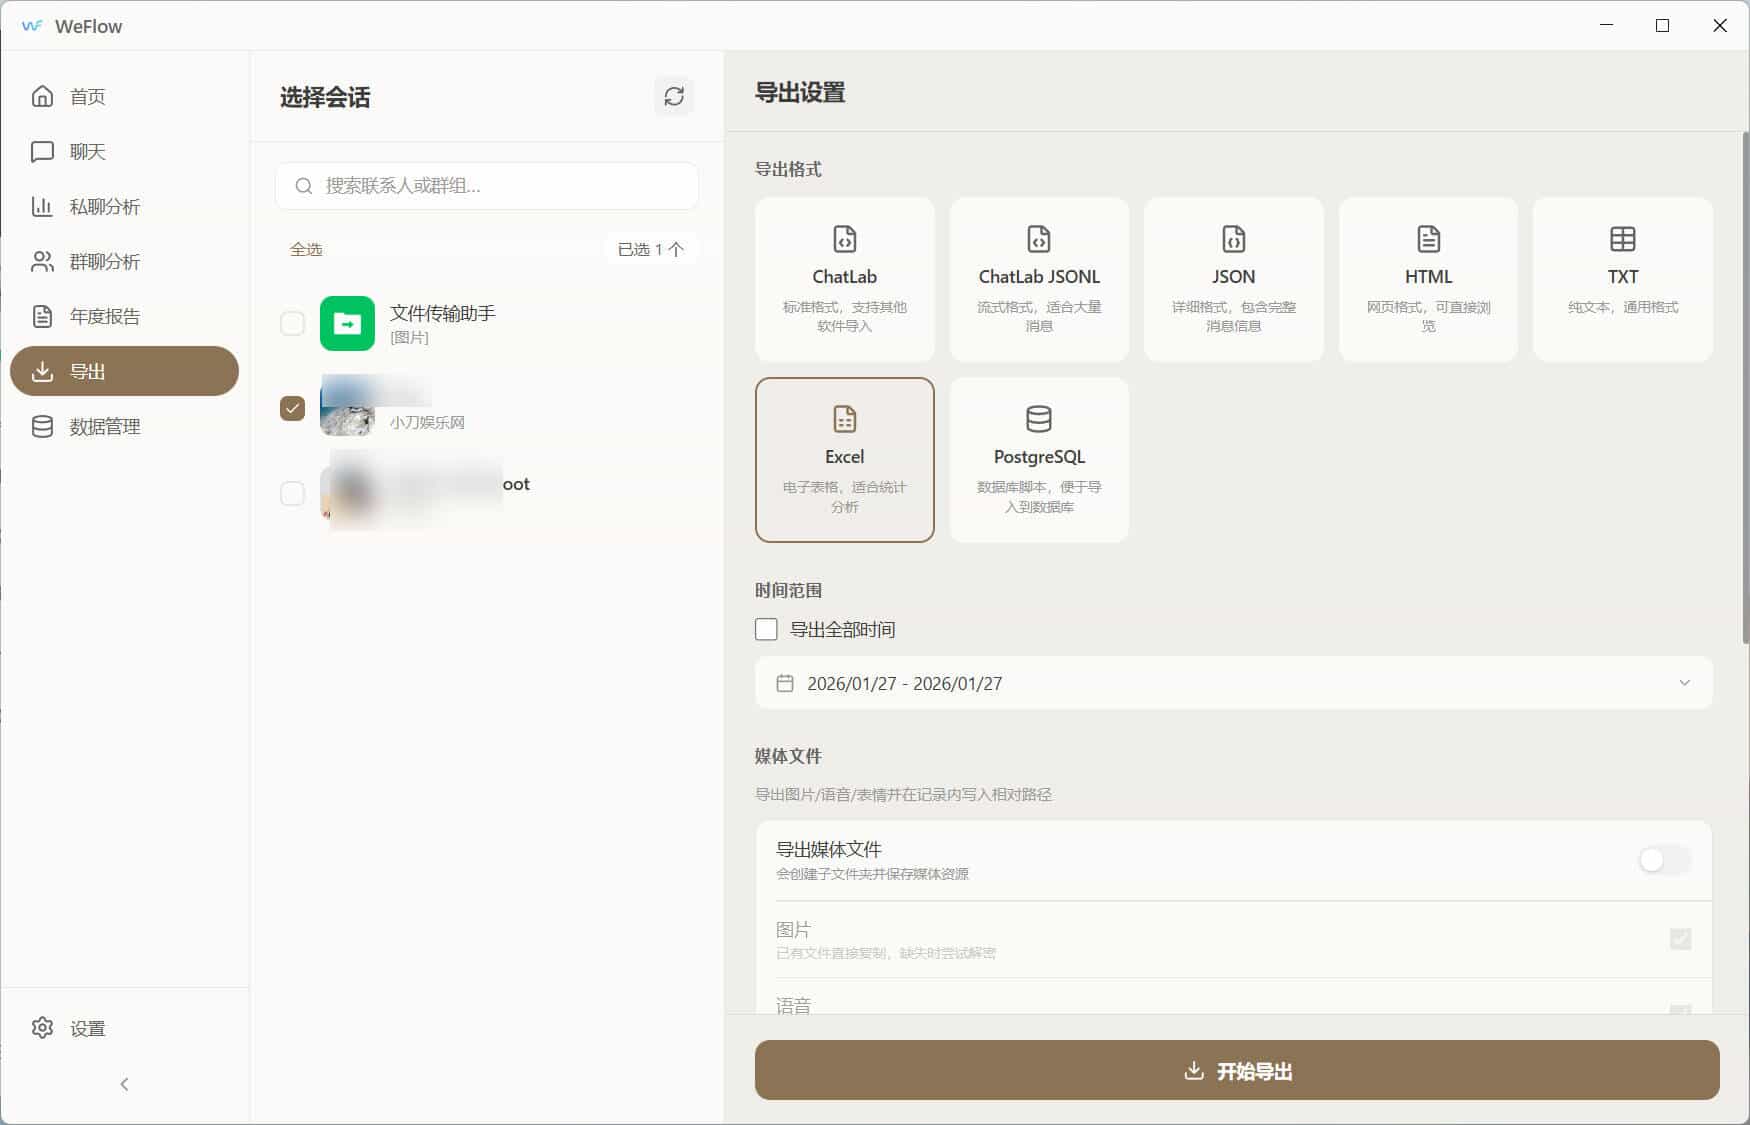
Task: Select the 群聊分析 sidebar icon
Action: coord(106,261)
